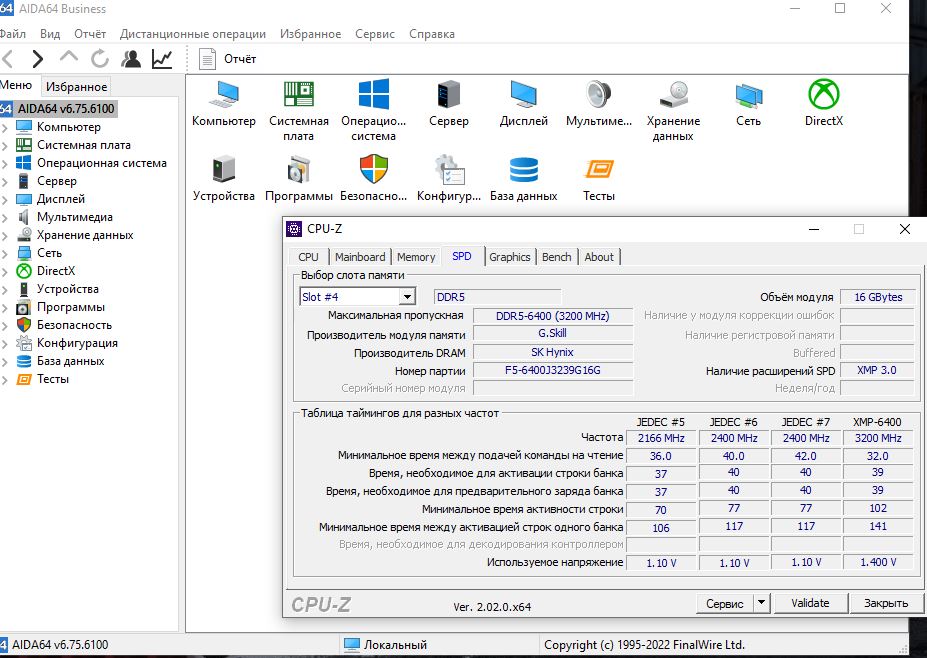Click the Отчёт report button in toolbar
The height and width of the screenshot is (658, 927).
[228, 59]
